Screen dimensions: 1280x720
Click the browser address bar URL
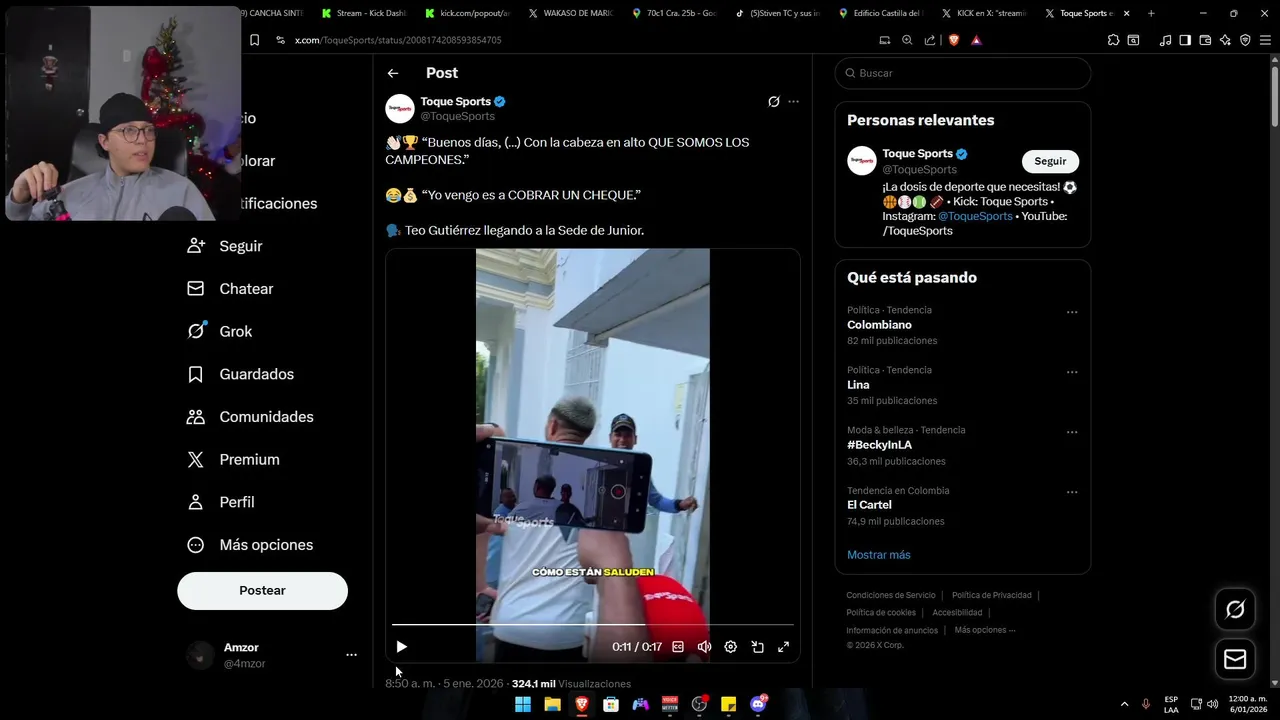point(398,40)
